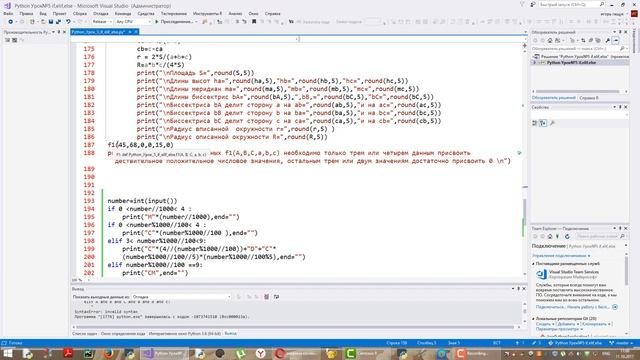
Task: Click the navigate backward toolbar icon
Action: coord(11,22)
